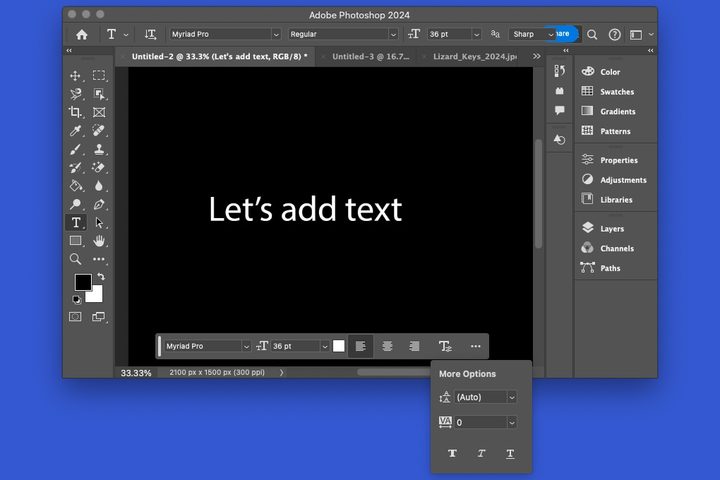Select the Path Selection tool

click(99, 223)
